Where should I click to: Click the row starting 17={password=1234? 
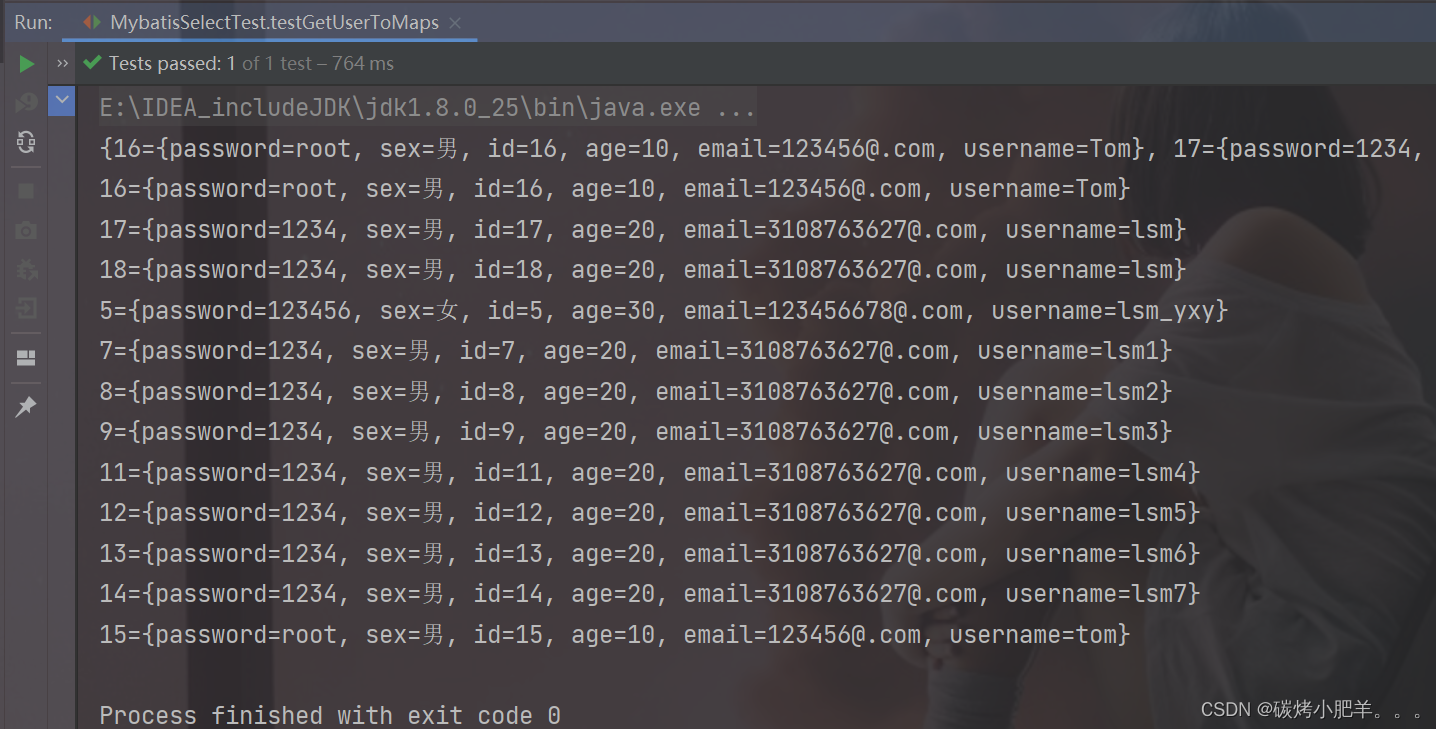[x=643, y=230]
